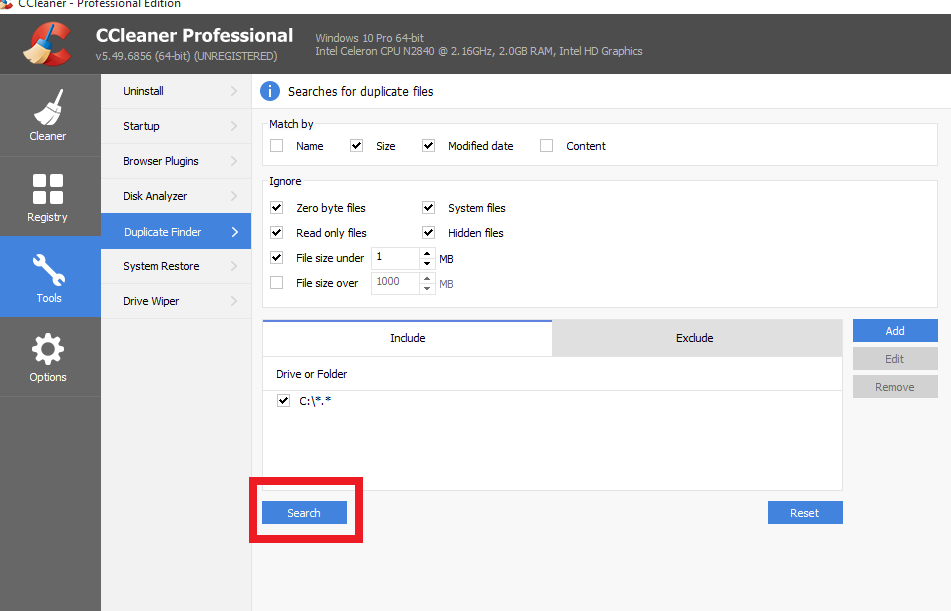Toggle System files checkbox
The height and width of the screenshot is (611, 951).
coord(429,208)
